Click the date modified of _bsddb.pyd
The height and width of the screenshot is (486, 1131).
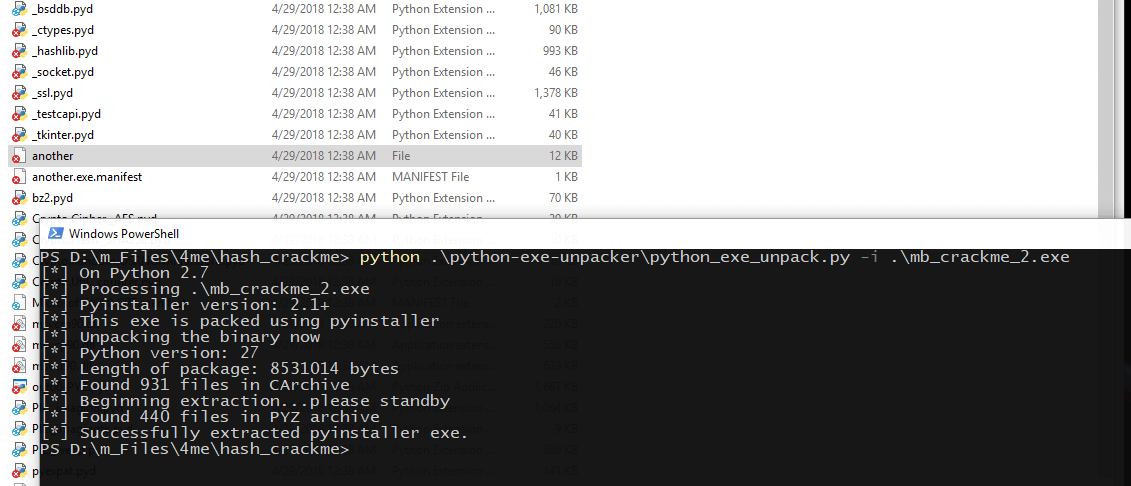324,9
